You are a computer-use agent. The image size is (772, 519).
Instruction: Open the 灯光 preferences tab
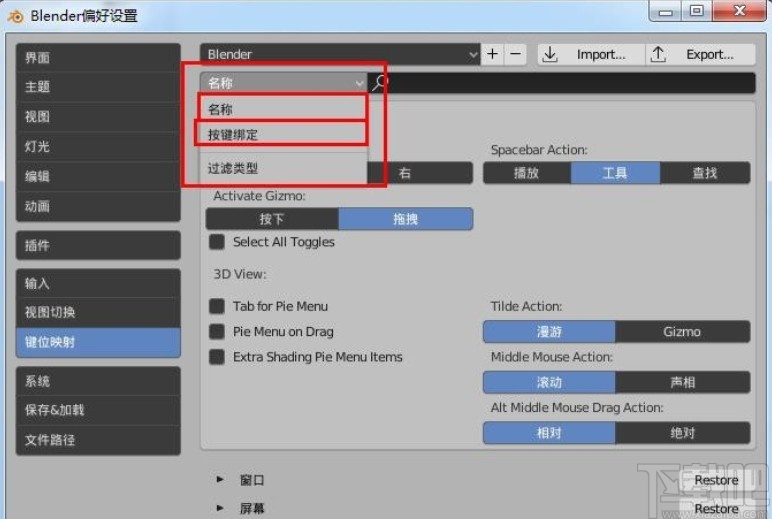[x=98, y=146]
